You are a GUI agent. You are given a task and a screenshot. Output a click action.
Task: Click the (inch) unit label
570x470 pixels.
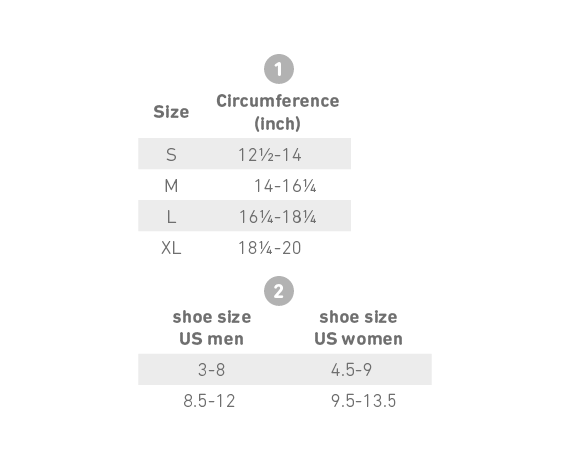tap(277, 124)
